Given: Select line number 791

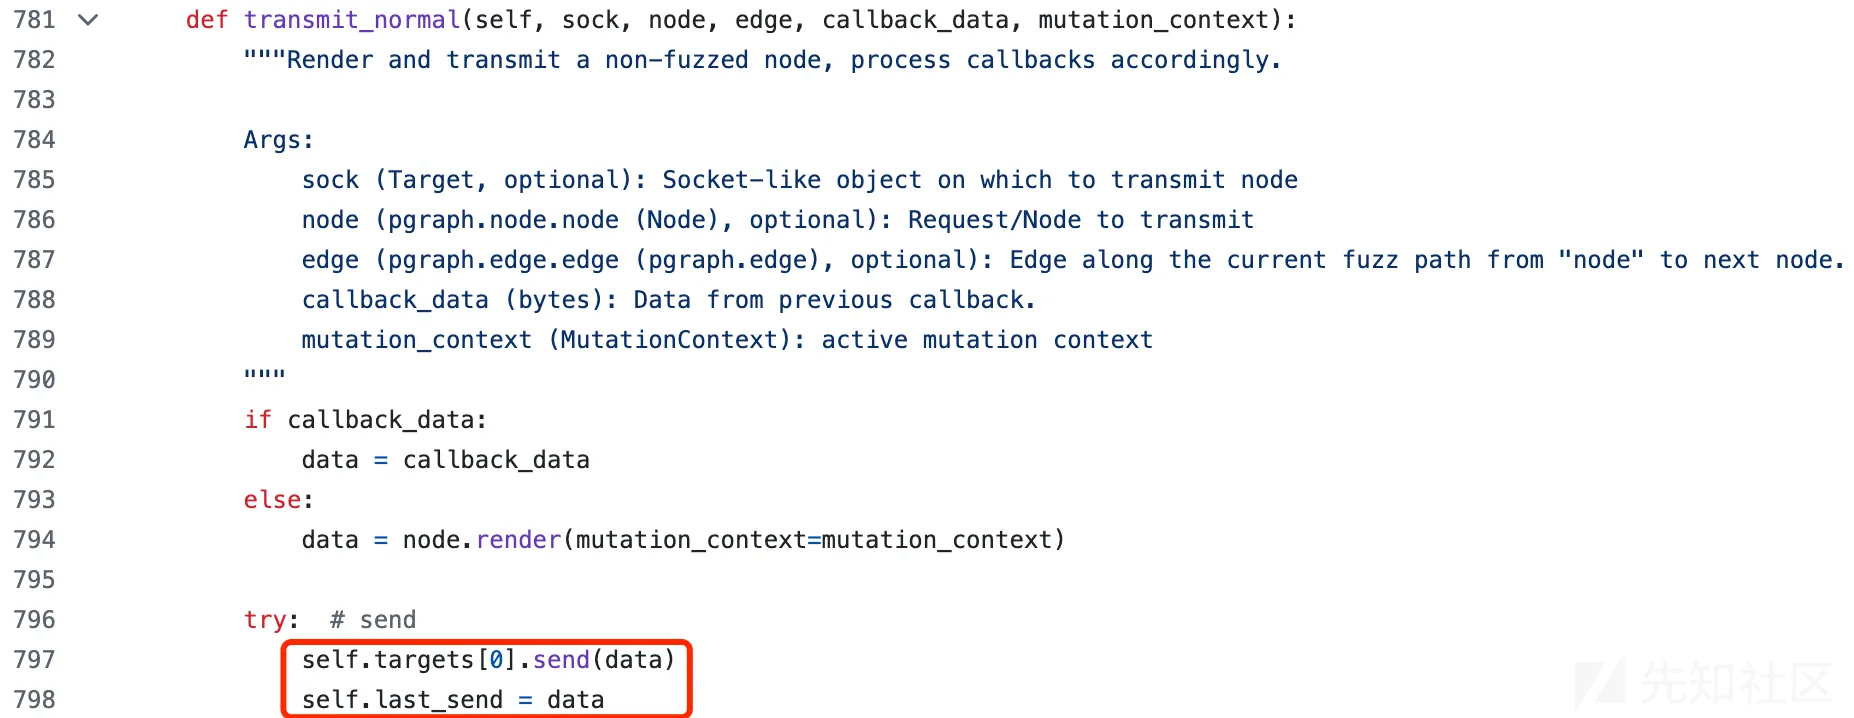Looking at the screenshot, I should (x=35, y=420).
